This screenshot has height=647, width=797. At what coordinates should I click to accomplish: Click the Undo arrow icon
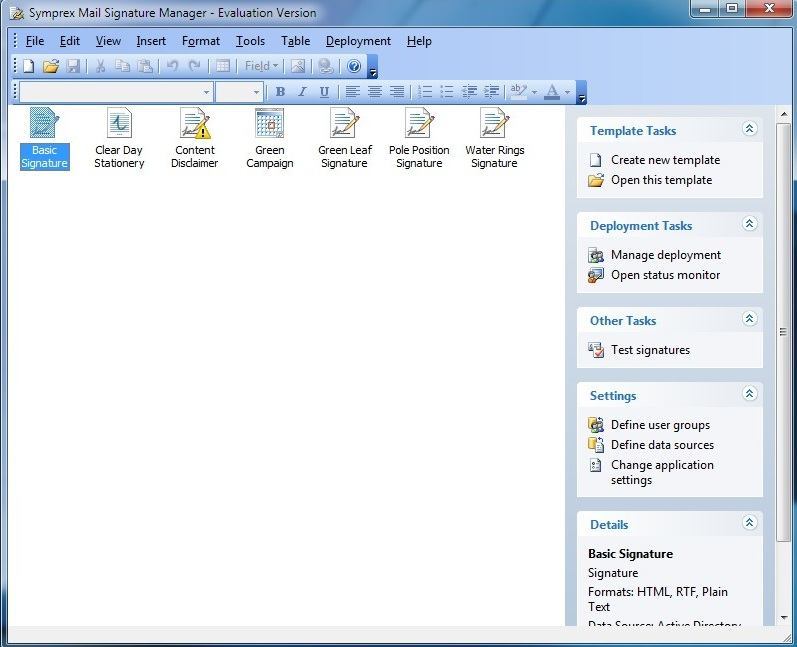point(172,66)
